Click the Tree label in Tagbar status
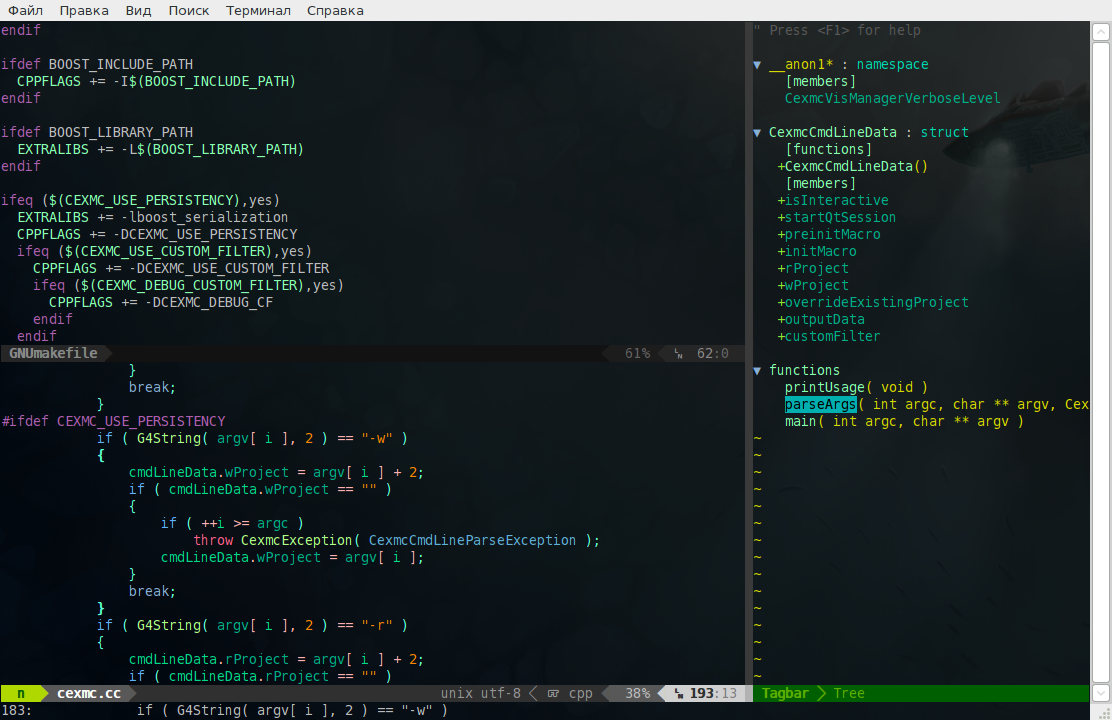 [849, 694]
